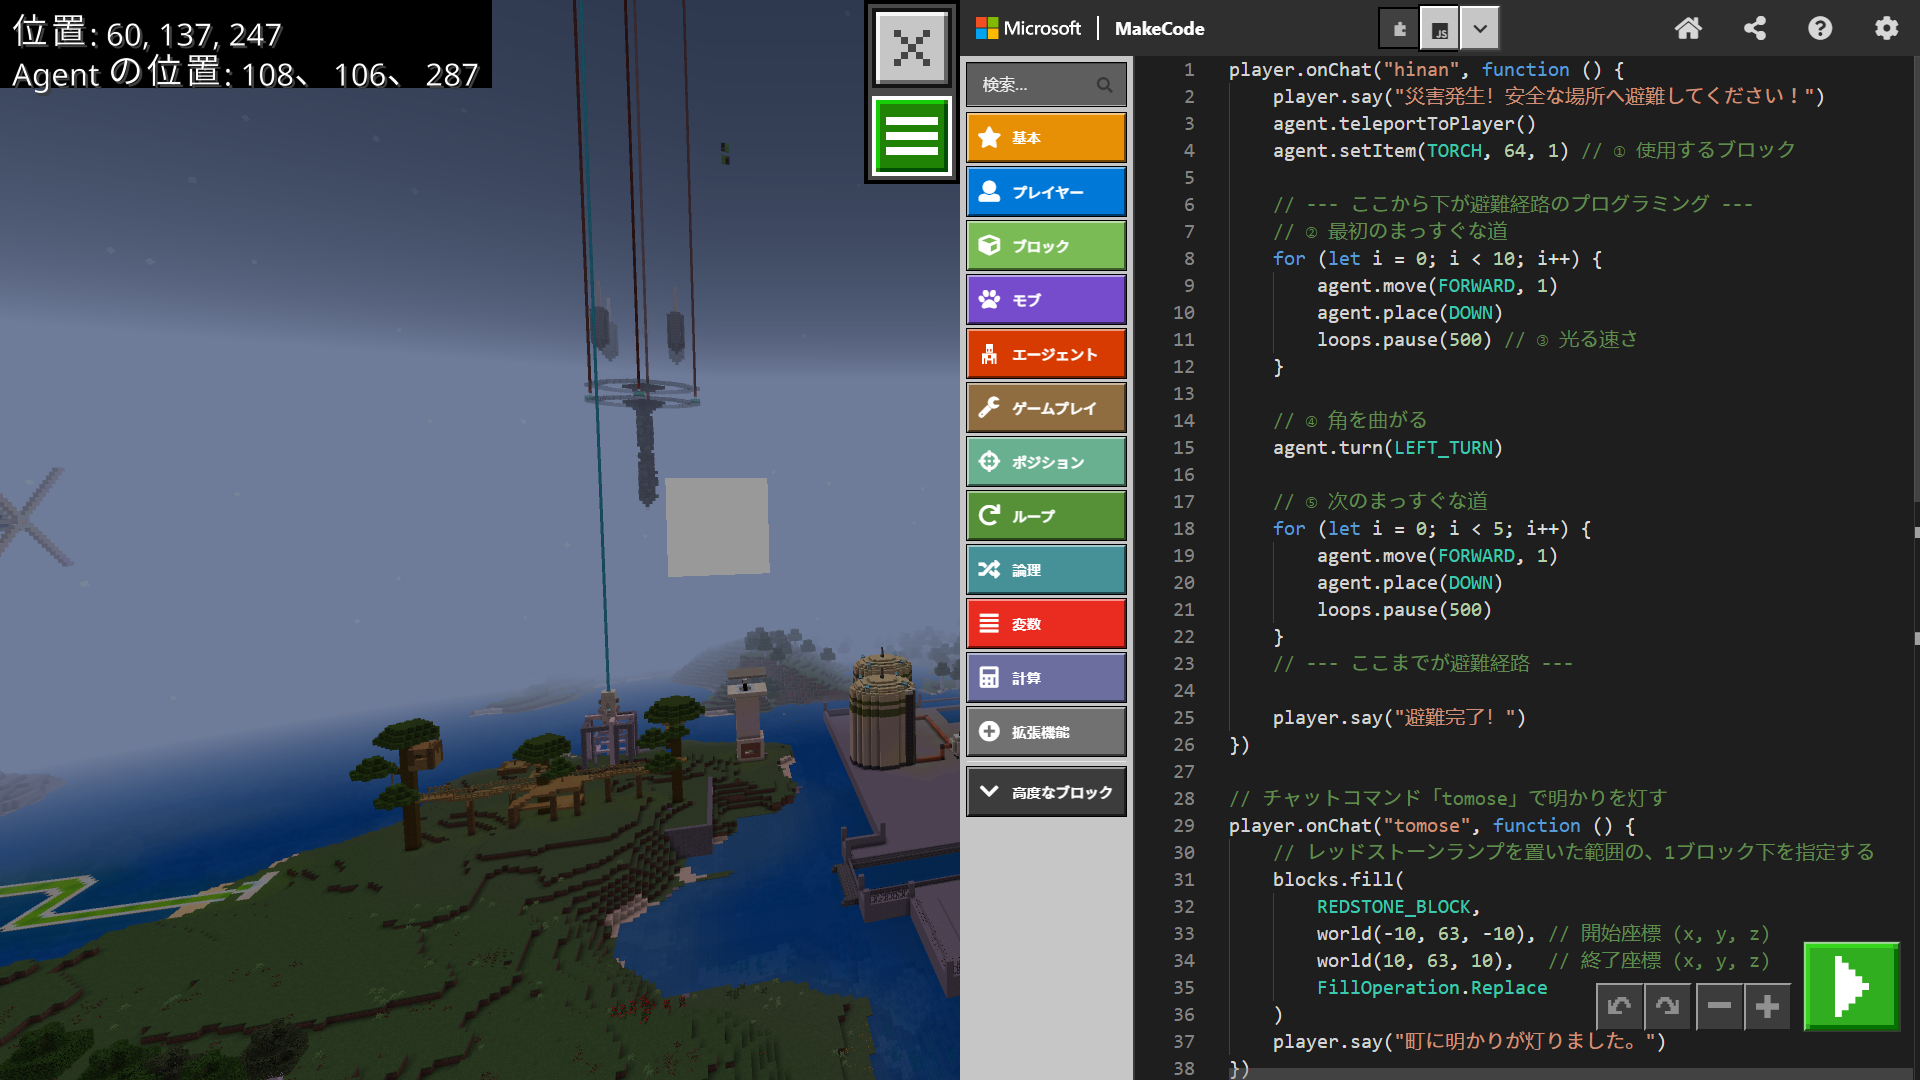Open the ポジション toolbox category
This screenshot has height=1080, width=1920.
point(1046,462)
